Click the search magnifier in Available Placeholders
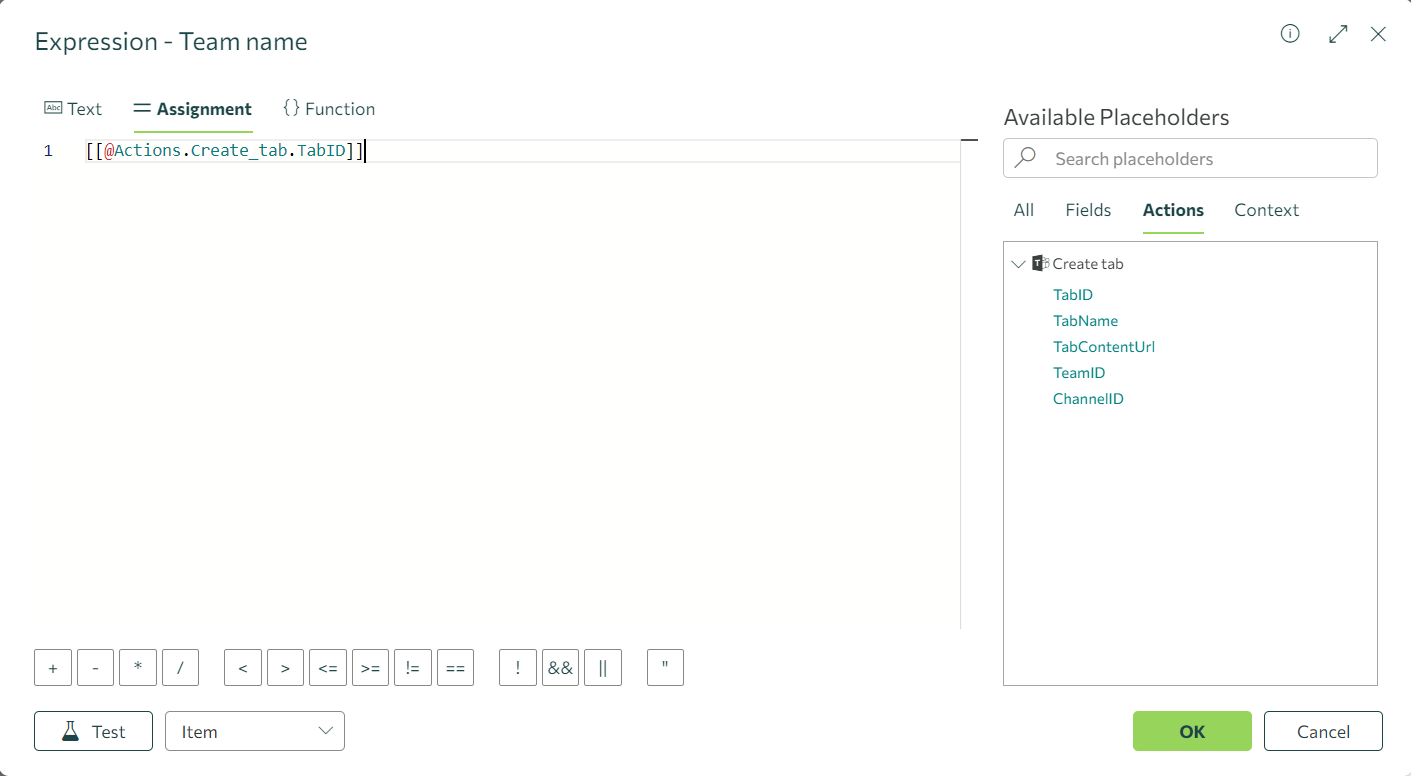The width and height of the screenshot is (1411, 776). [1025, 158]
